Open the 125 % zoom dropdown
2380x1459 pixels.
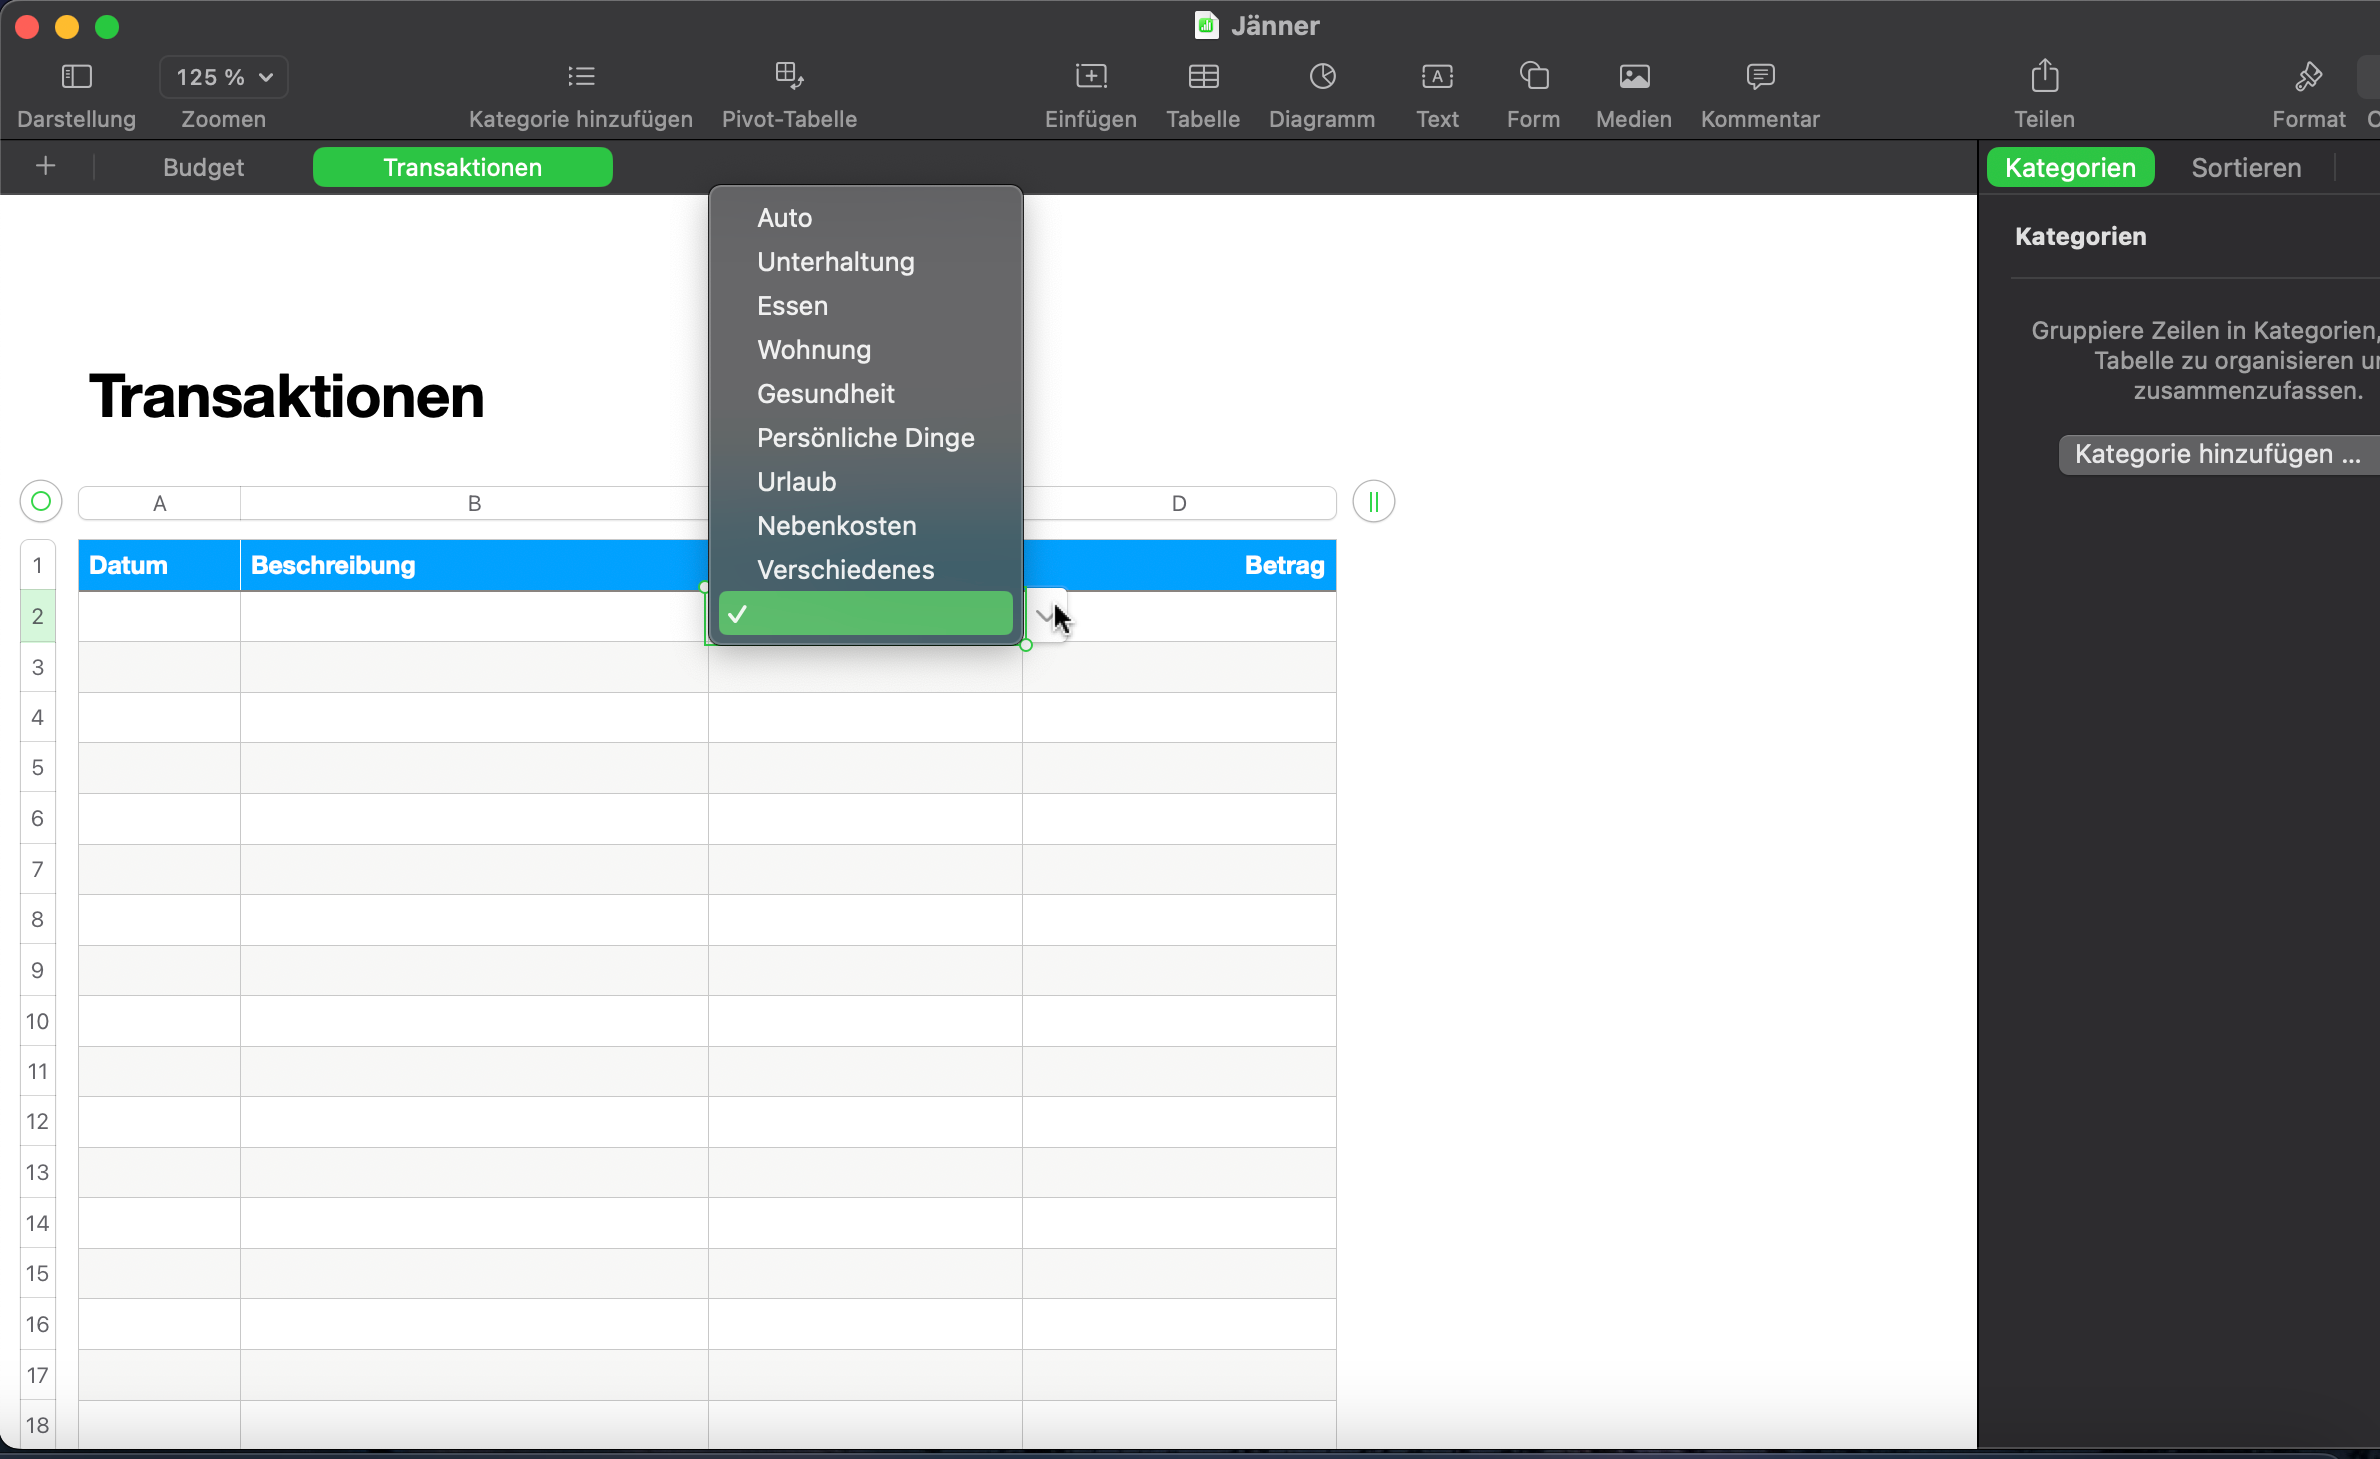coord(224,77)
